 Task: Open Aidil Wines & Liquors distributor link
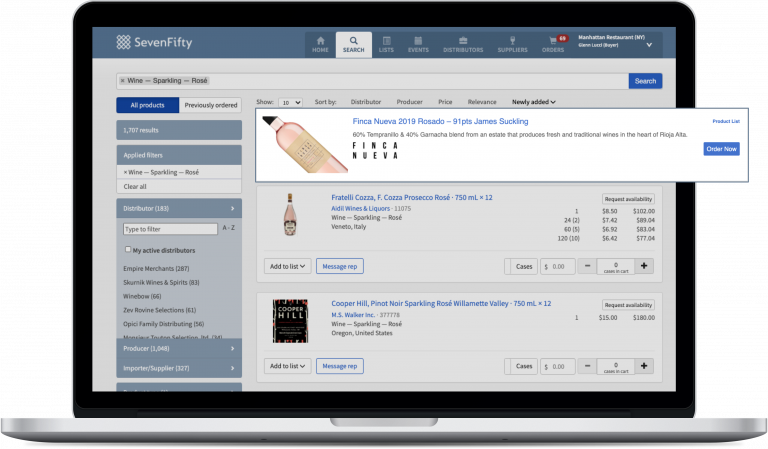click(x=360, y=208)
